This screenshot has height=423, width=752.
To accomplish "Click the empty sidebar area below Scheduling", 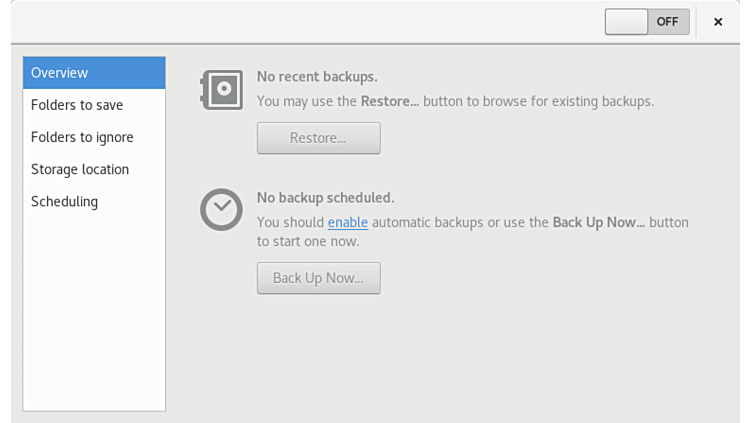I will point(94,310).
